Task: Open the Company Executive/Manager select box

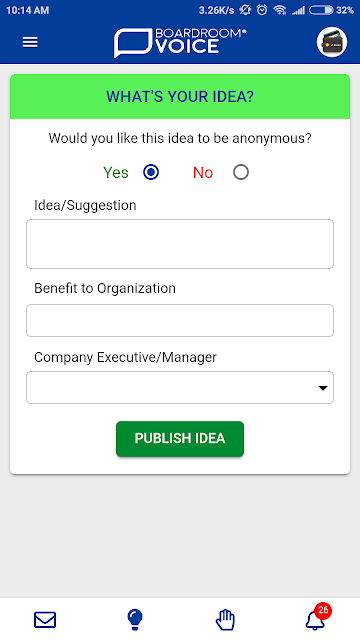Action: [180, 387]
